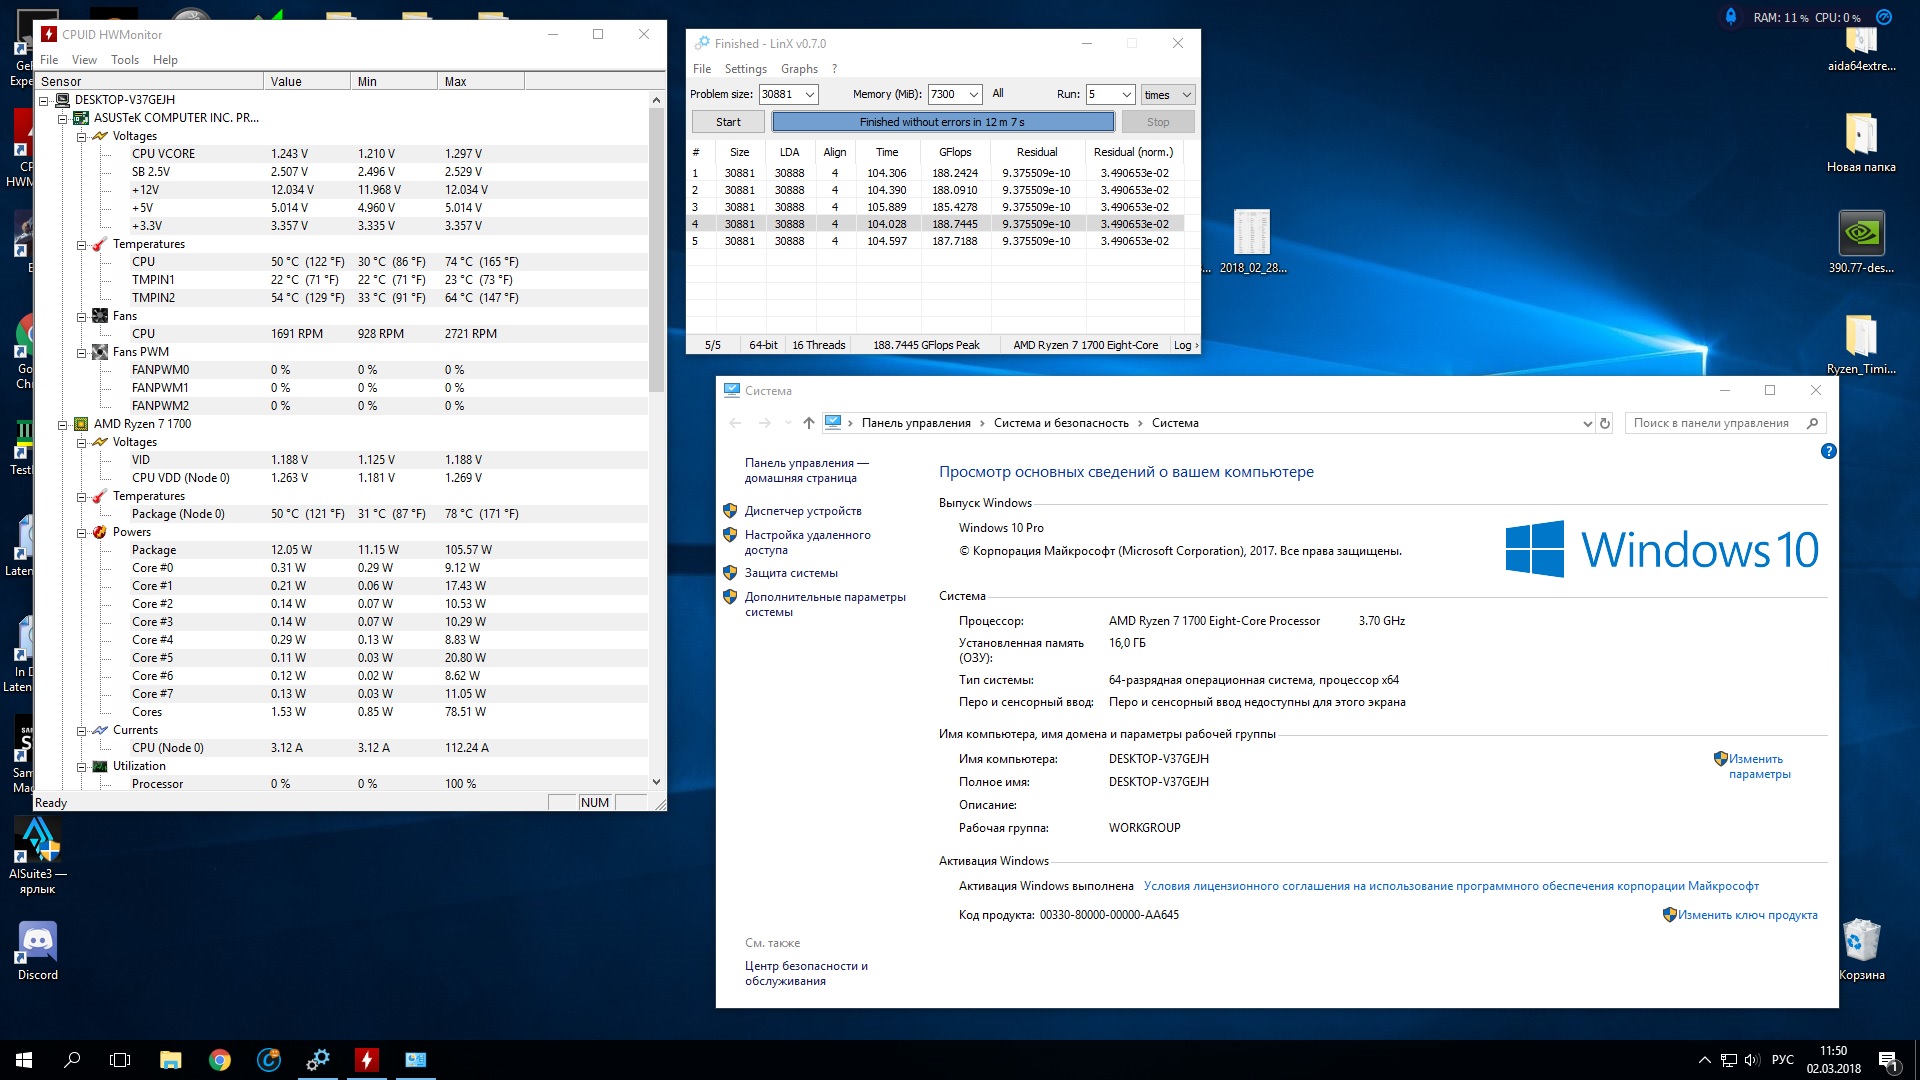Click HWMonitor icon in taskbar
Screen dimensions: 1920x1080
tap(367, 1060)
